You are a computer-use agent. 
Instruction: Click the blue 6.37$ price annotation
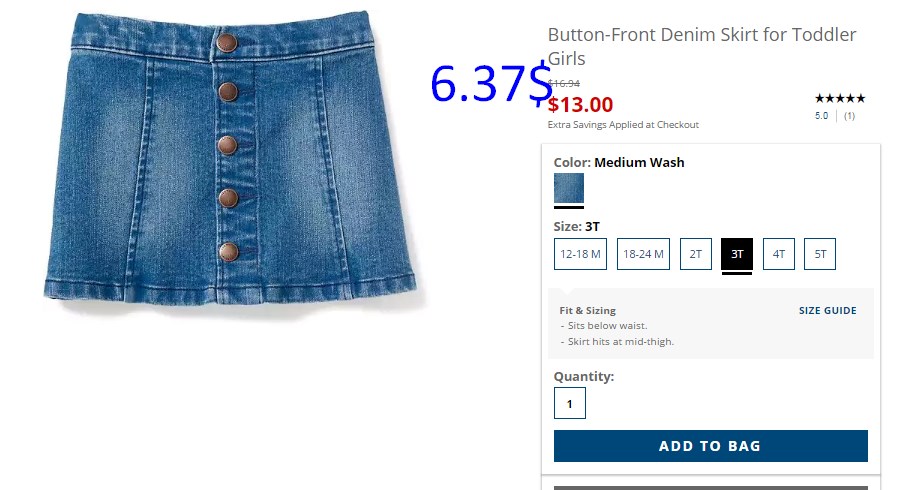(x=490, y=84)
